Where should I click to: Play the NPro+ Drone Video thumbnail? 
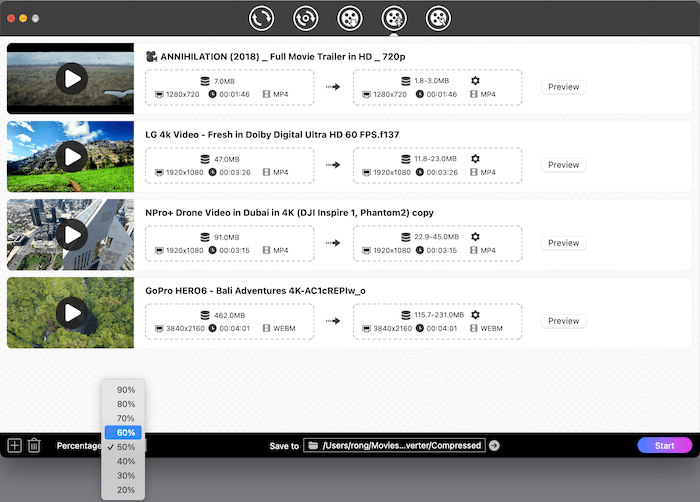pos(71,235)
